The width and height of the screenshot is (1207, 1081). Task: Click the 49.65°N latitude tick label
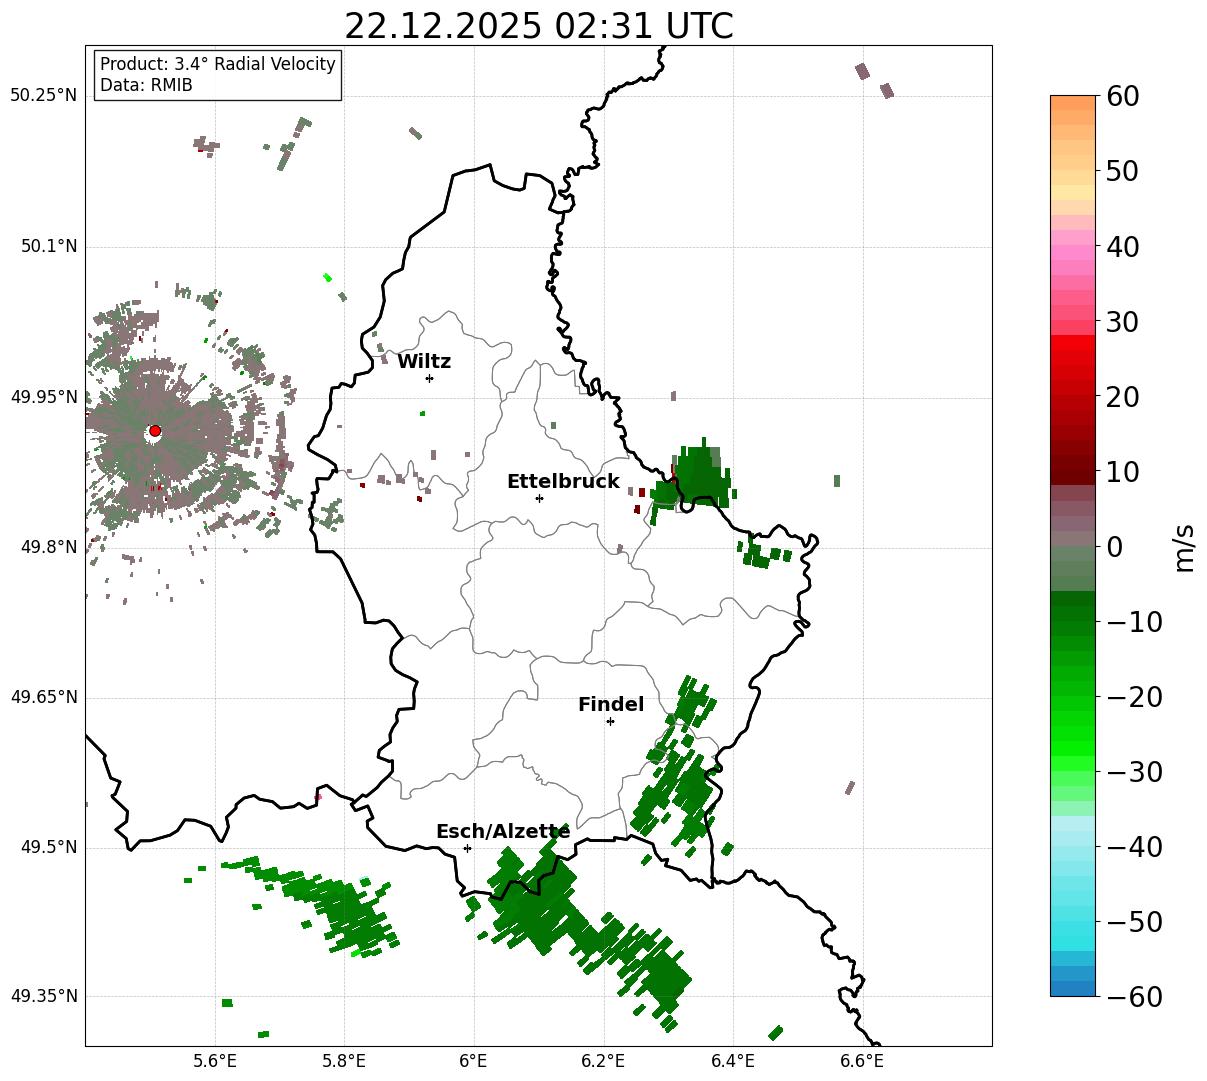click(x=44, y=698)
